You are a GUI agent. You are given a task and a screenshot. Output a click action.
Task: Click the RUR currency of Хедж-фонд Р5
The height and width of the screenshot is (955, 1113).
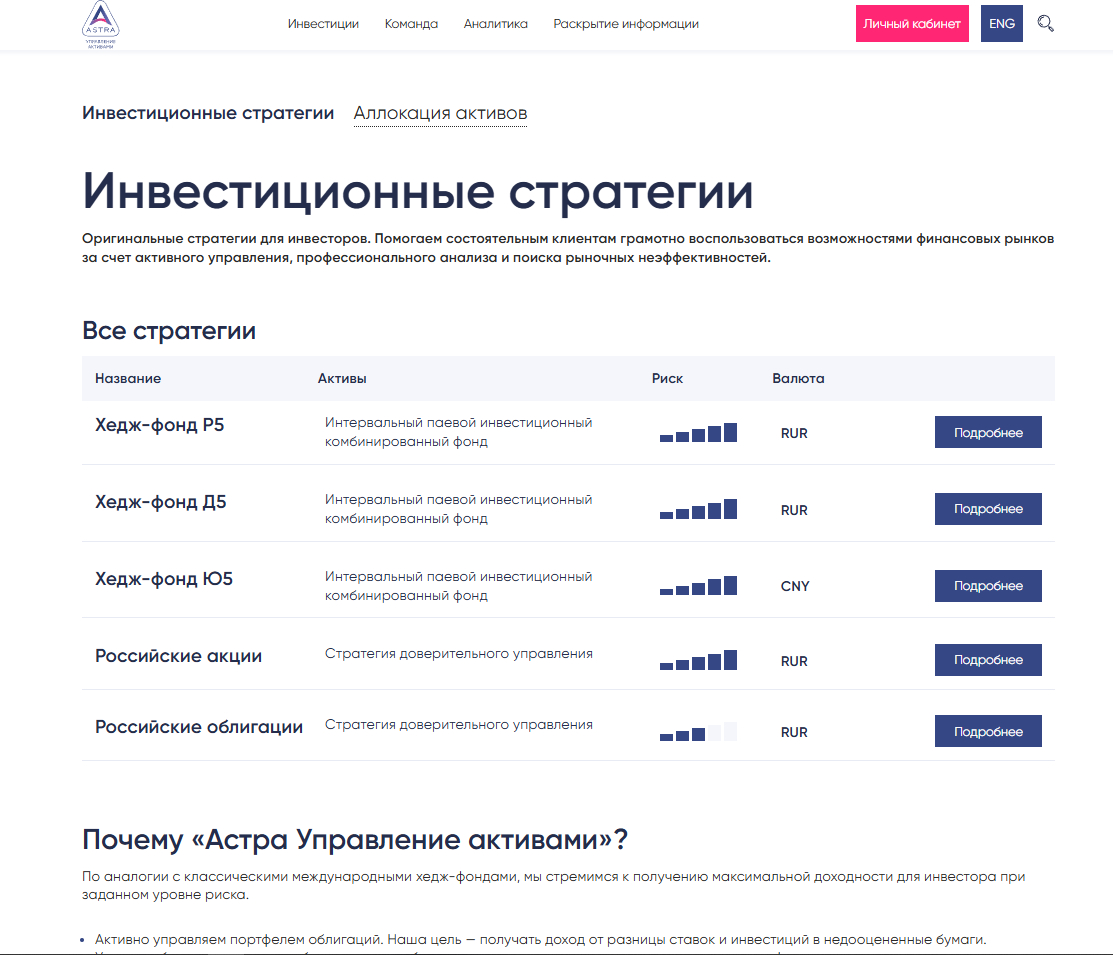794,433
